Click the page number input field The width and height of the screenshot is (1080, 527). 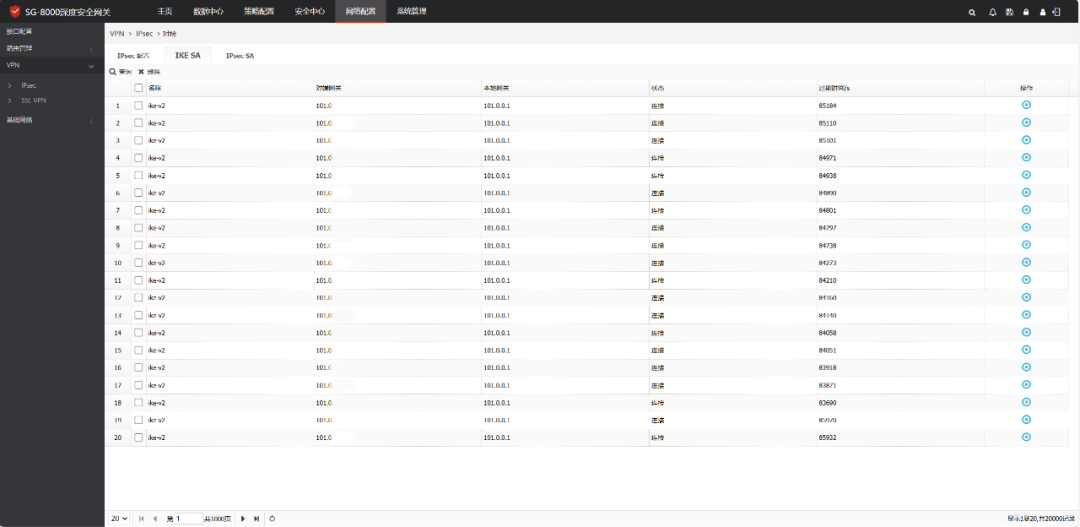(x=189, y=519)
